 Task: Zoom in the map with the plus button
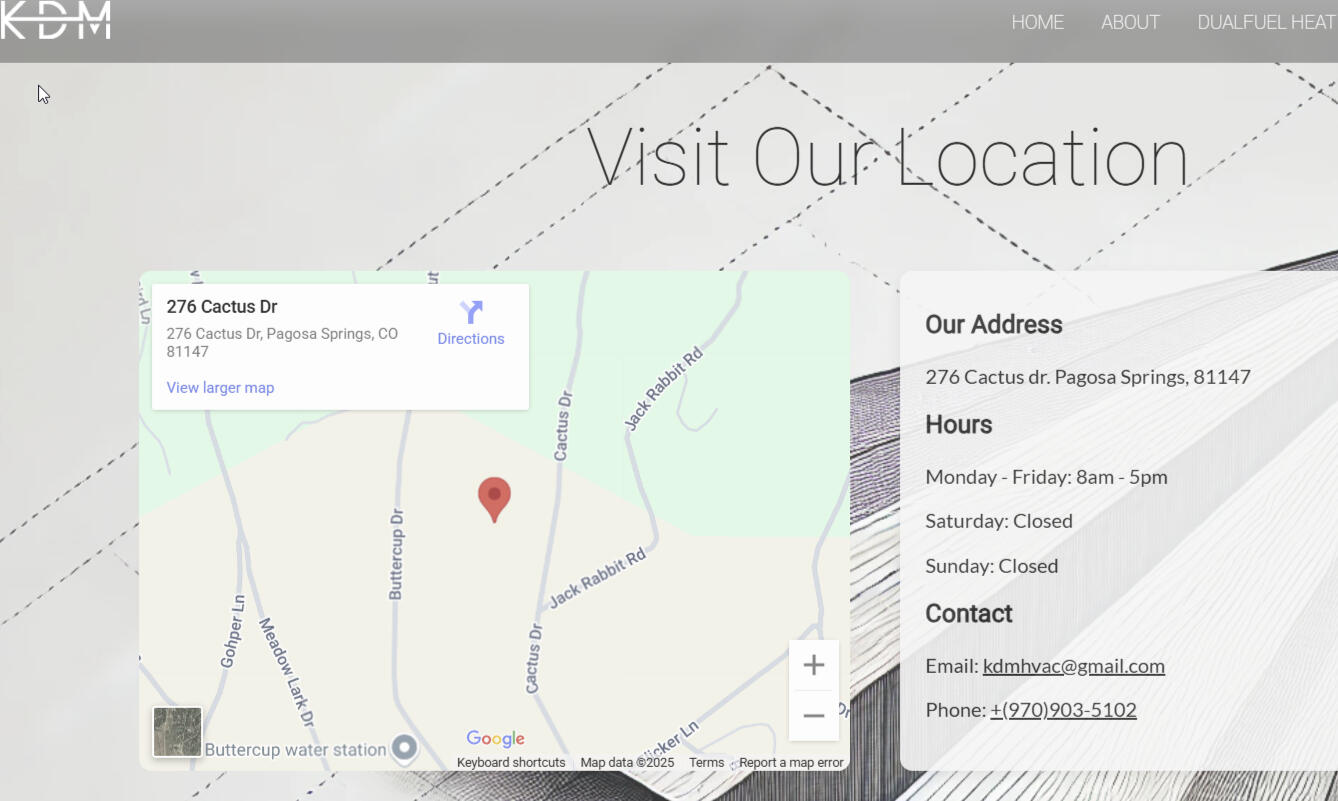click(x=813, y=665)
